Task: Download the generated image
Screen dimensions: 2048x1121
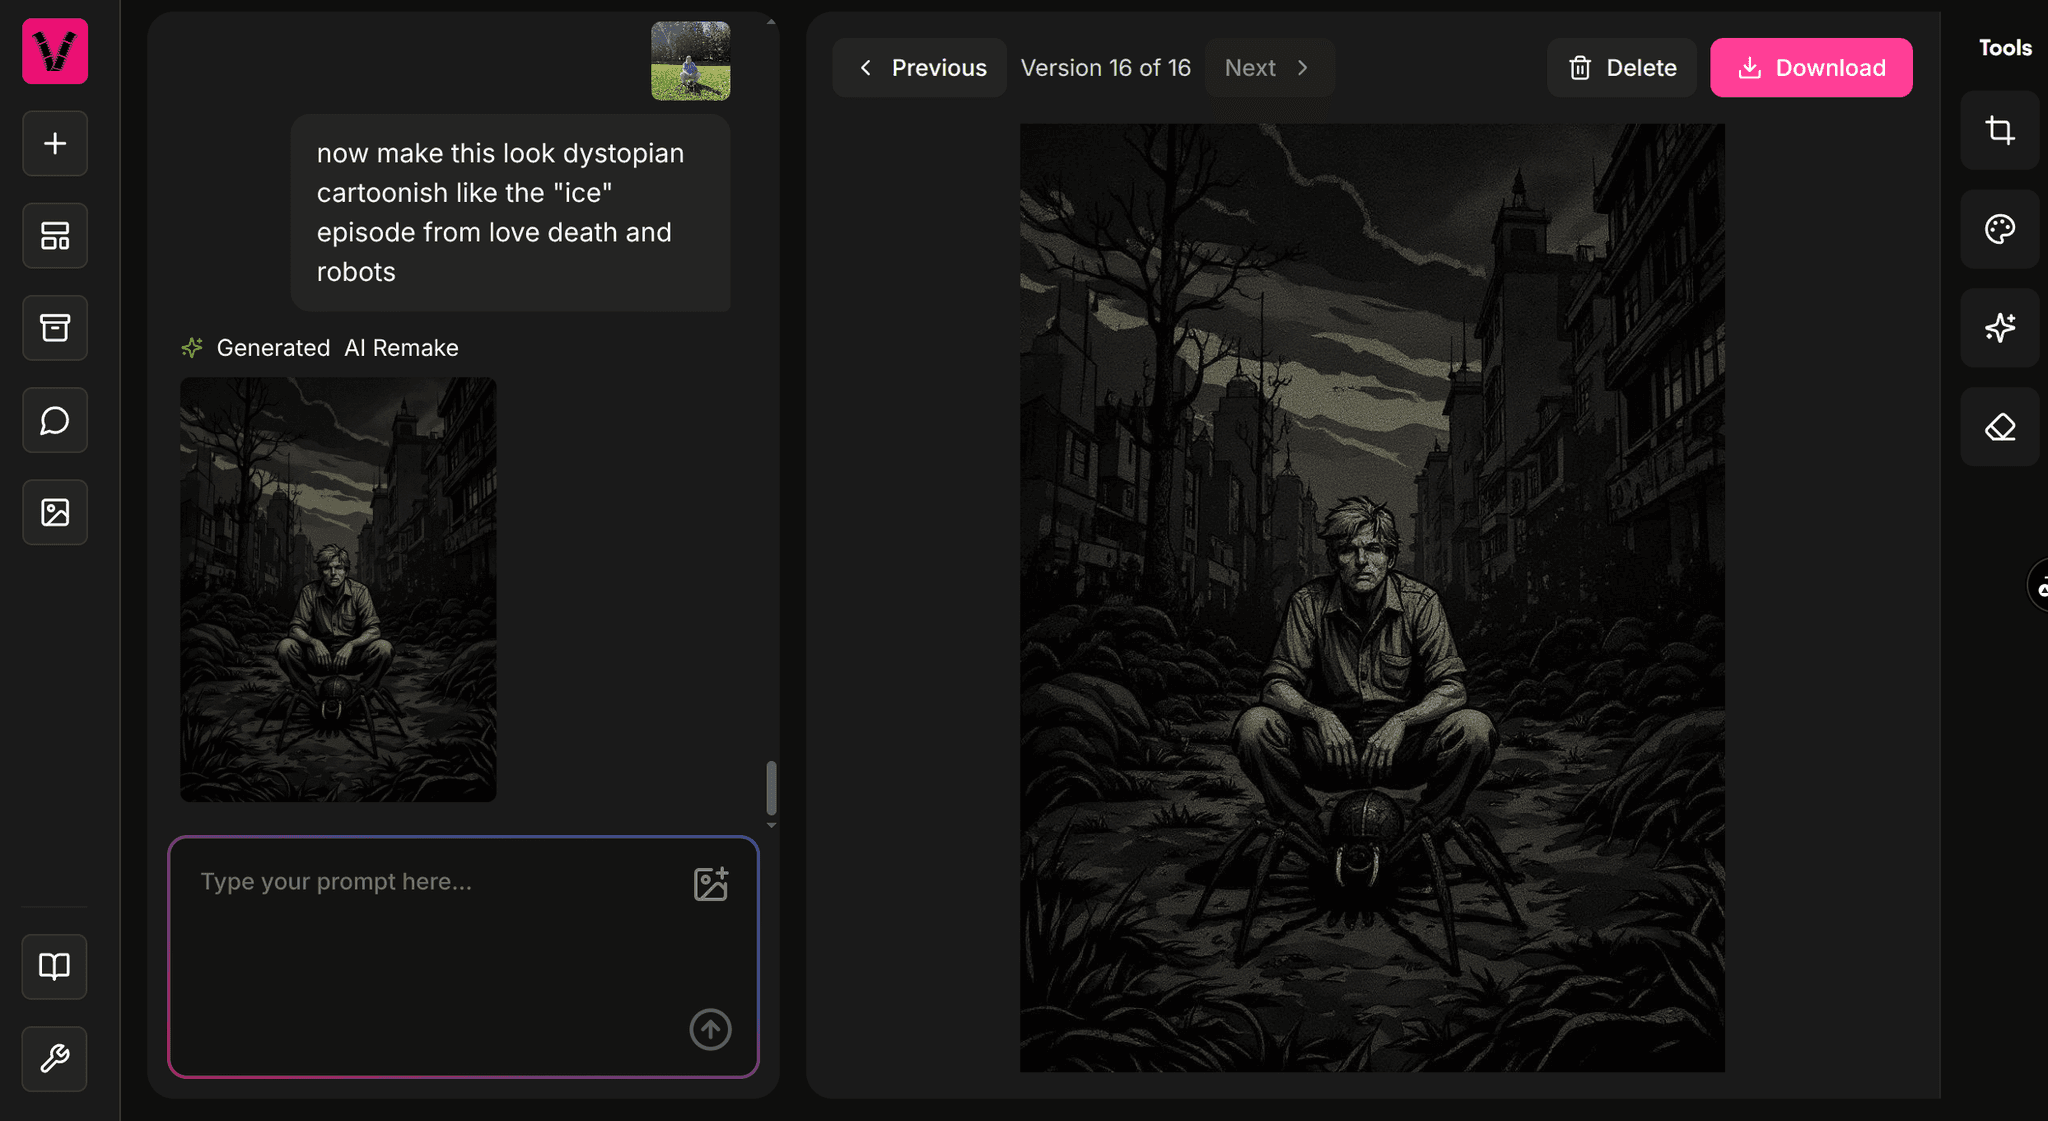Action: (1811, 68)
